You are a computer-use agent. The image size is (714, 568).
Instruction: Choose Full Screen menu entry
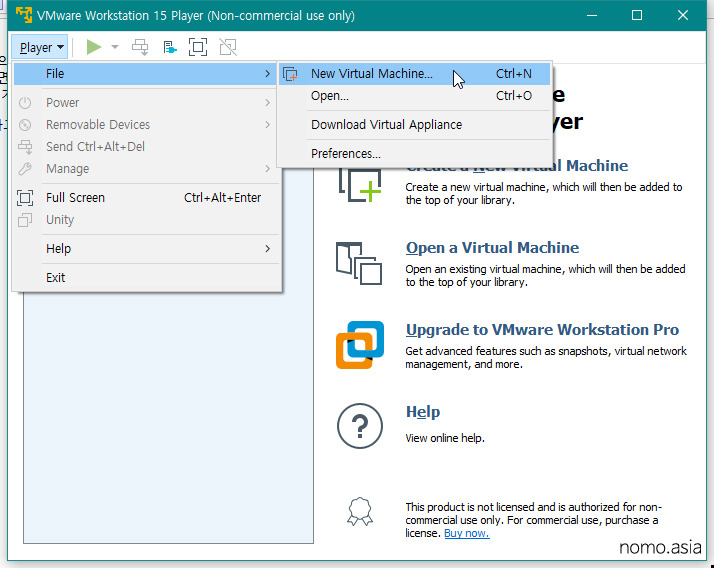point(144,198)
